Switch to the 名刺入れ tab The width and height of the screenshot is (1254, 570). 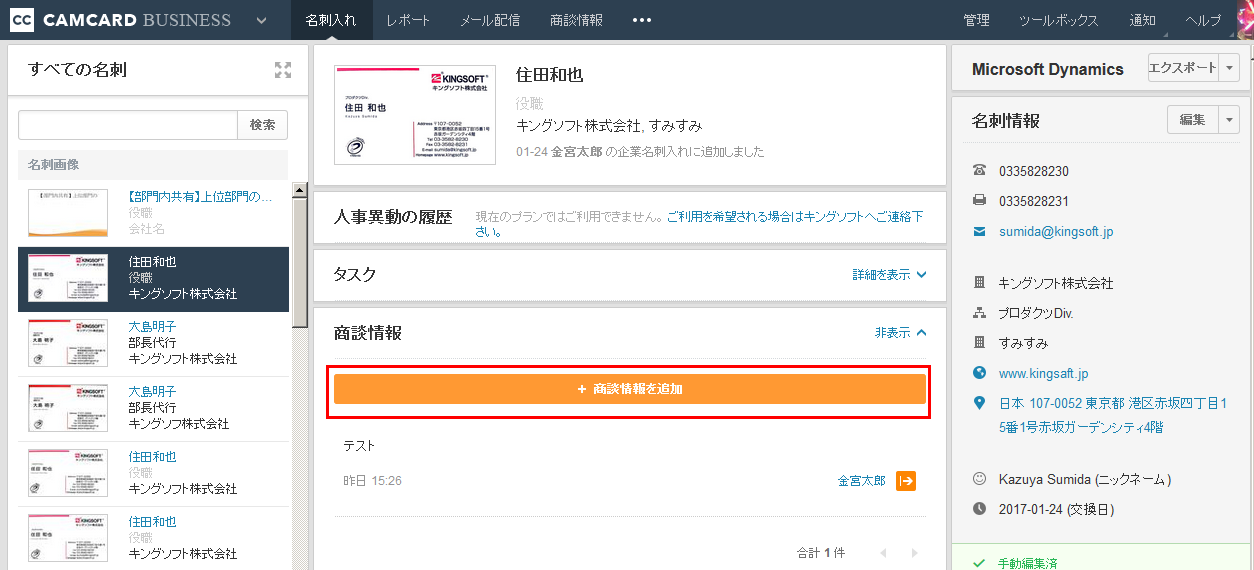coord(331,20)
